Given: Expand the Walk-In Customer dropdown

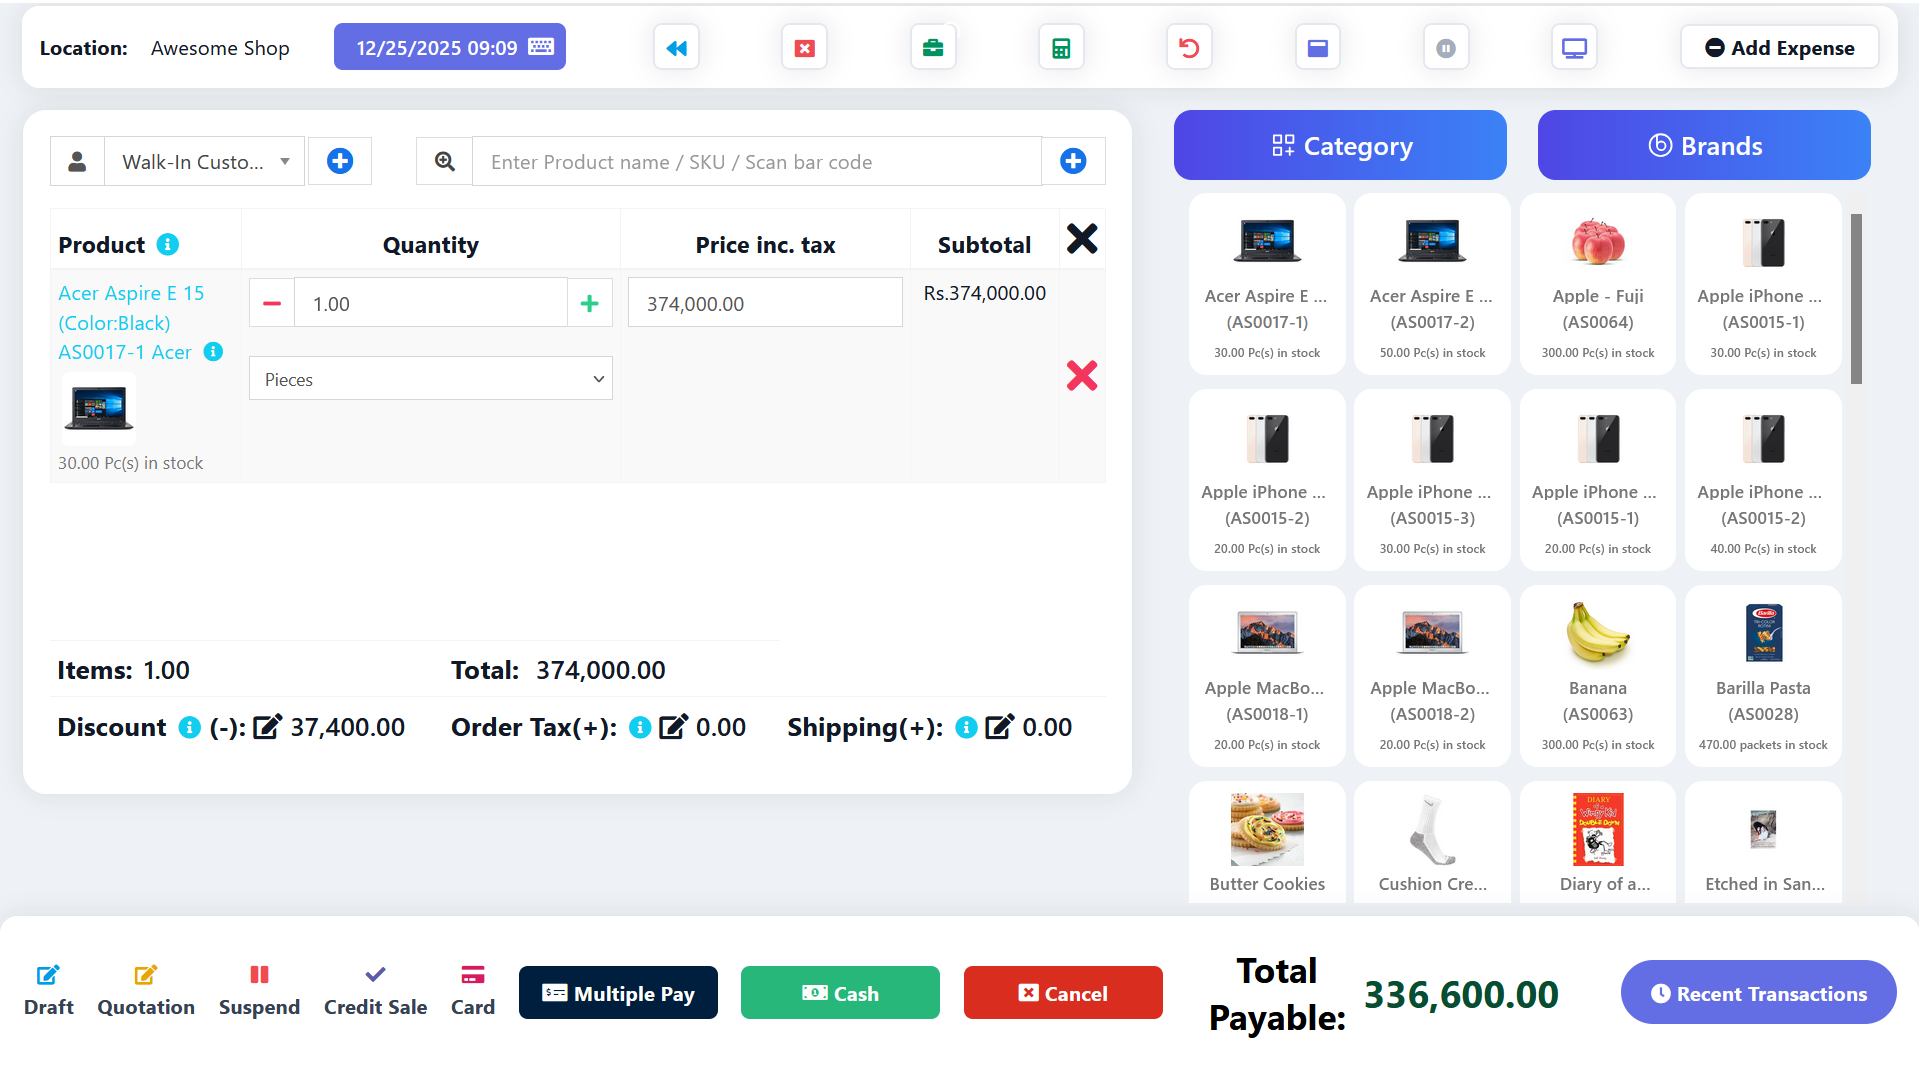Looking at the screenshot, I should coord(204,162).
